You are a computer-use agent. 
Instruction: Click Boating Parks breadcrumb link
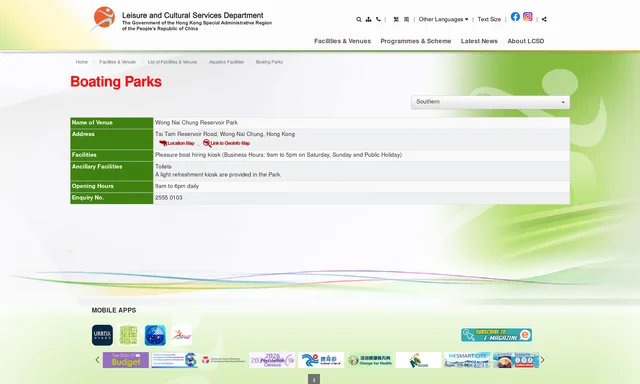tap(269, 62)
